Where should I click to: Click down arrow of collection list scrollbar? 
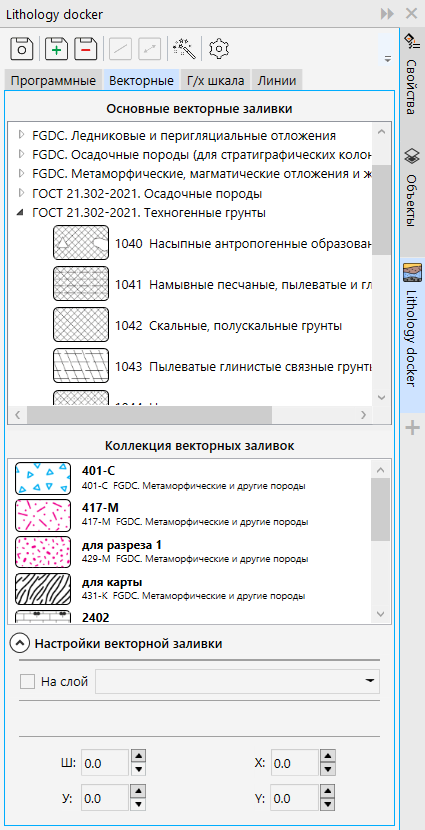(381, 614)
